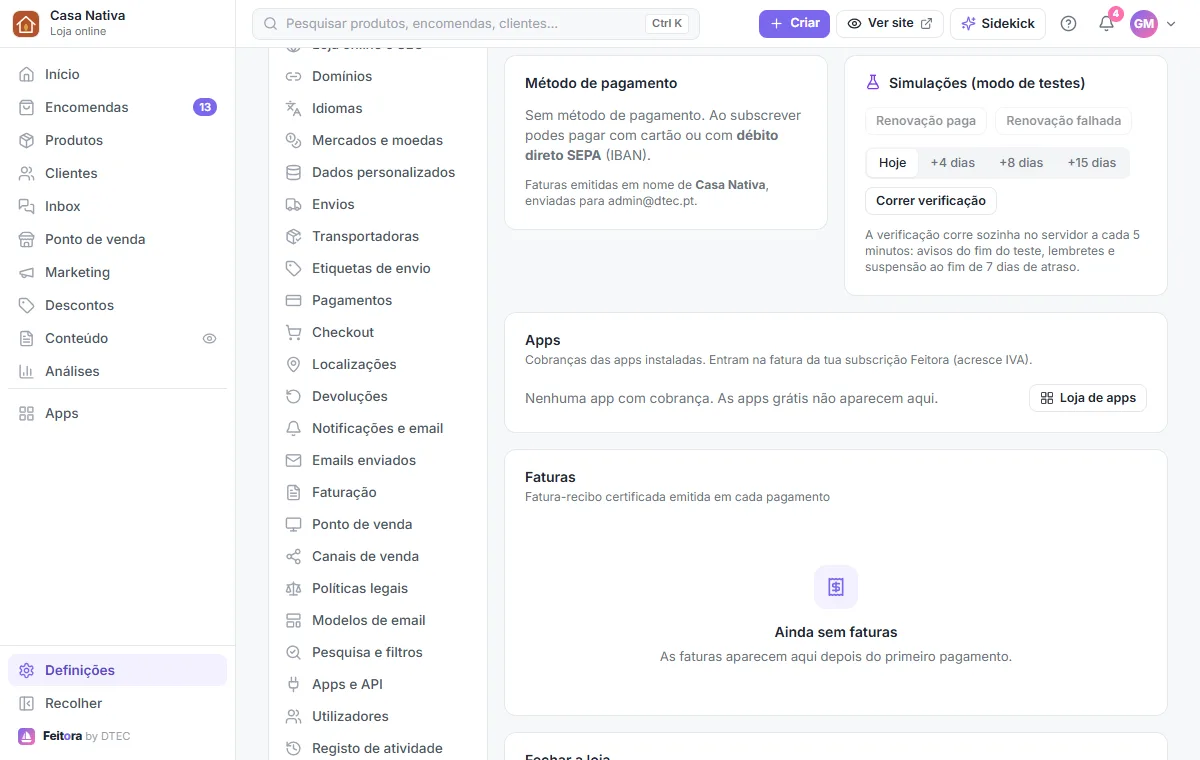Click the help question mark icon
The width and height of the screenshot is (1200, 760).
(1068, 23)
